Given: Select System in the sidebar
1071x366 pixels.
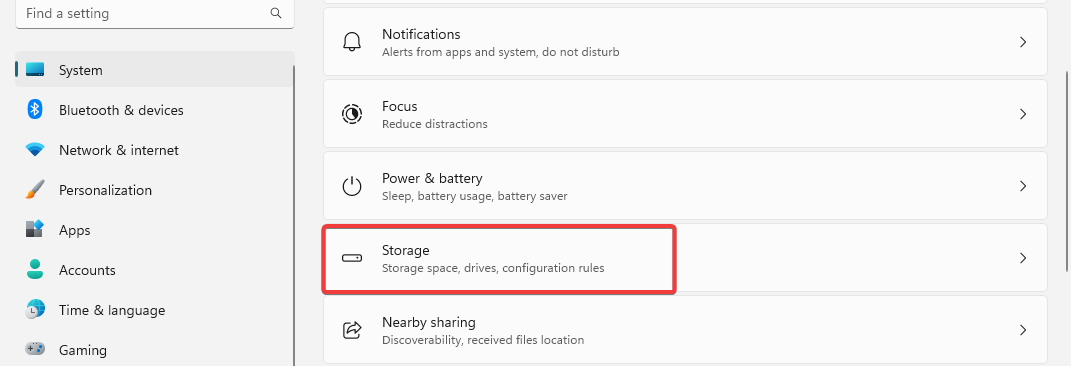Looking at the screenshot, I should click(x=154, y=70).
